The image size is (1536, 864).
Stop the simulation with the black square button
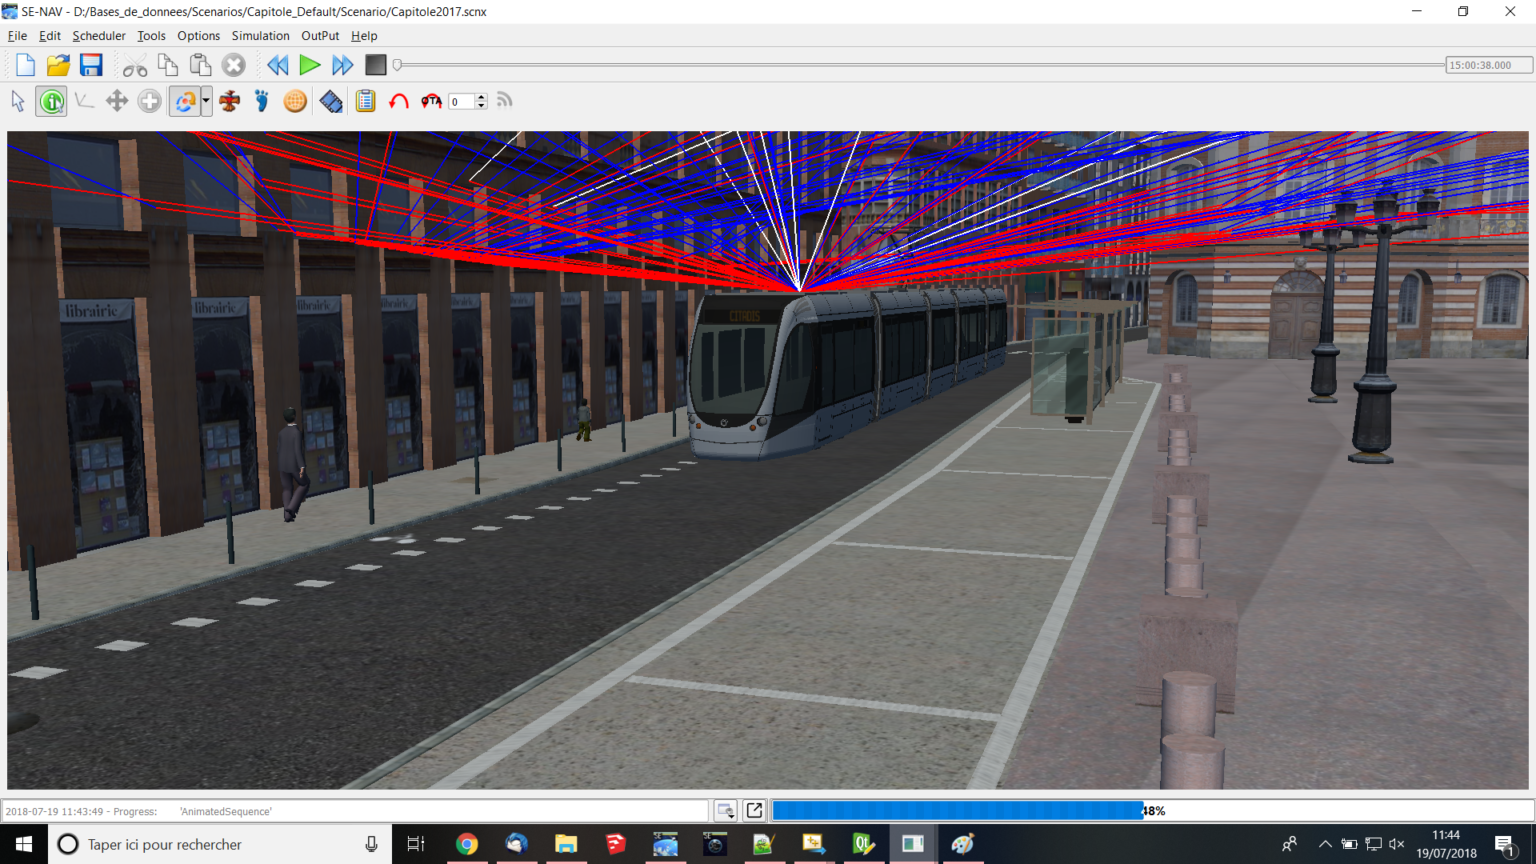tap(375, 66)
